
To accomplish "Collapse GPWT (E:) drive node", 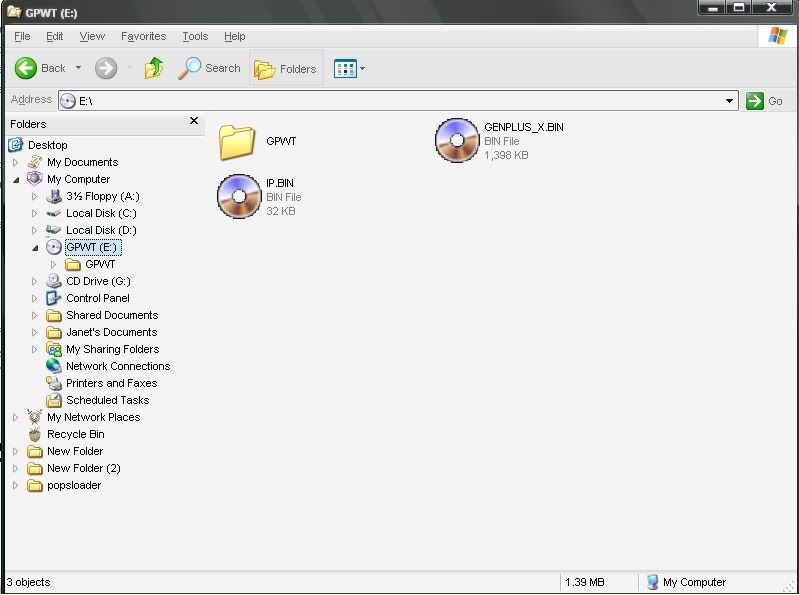I will tap(35, 248).
